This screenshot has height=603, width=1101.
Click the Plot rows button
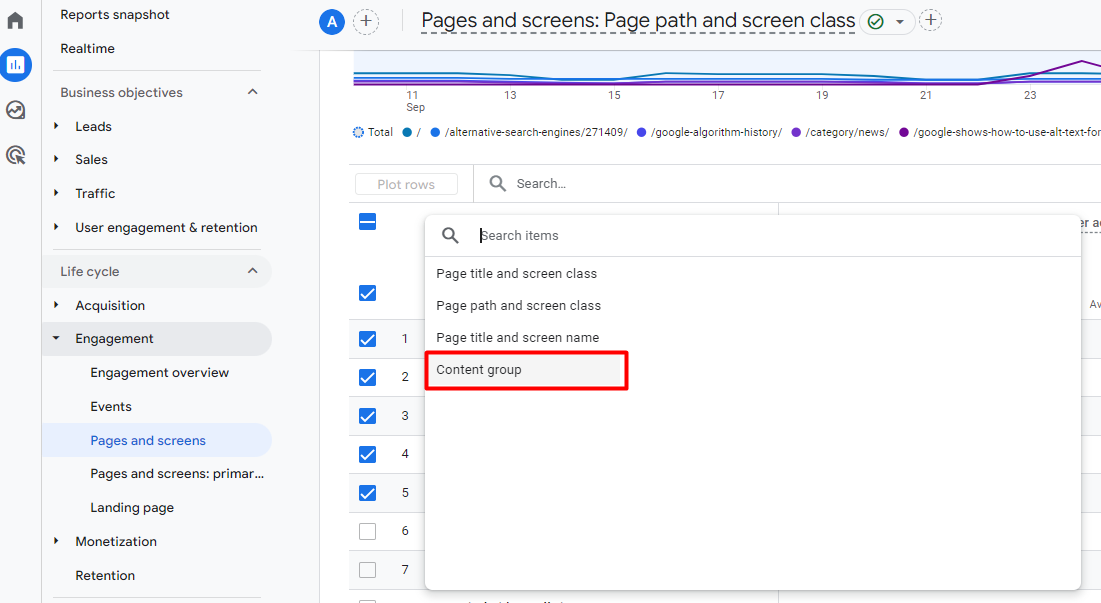click(405, 183)
